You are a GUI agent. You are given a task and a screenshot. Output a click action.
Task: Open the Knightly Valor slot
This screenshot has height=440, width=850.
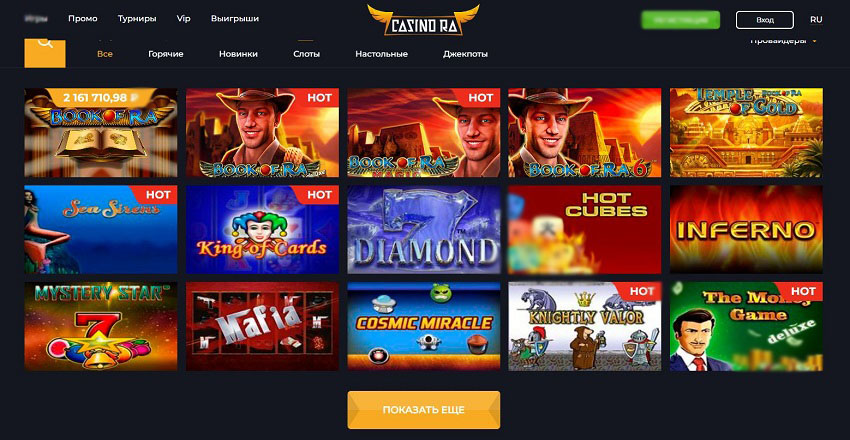(584, 326)
